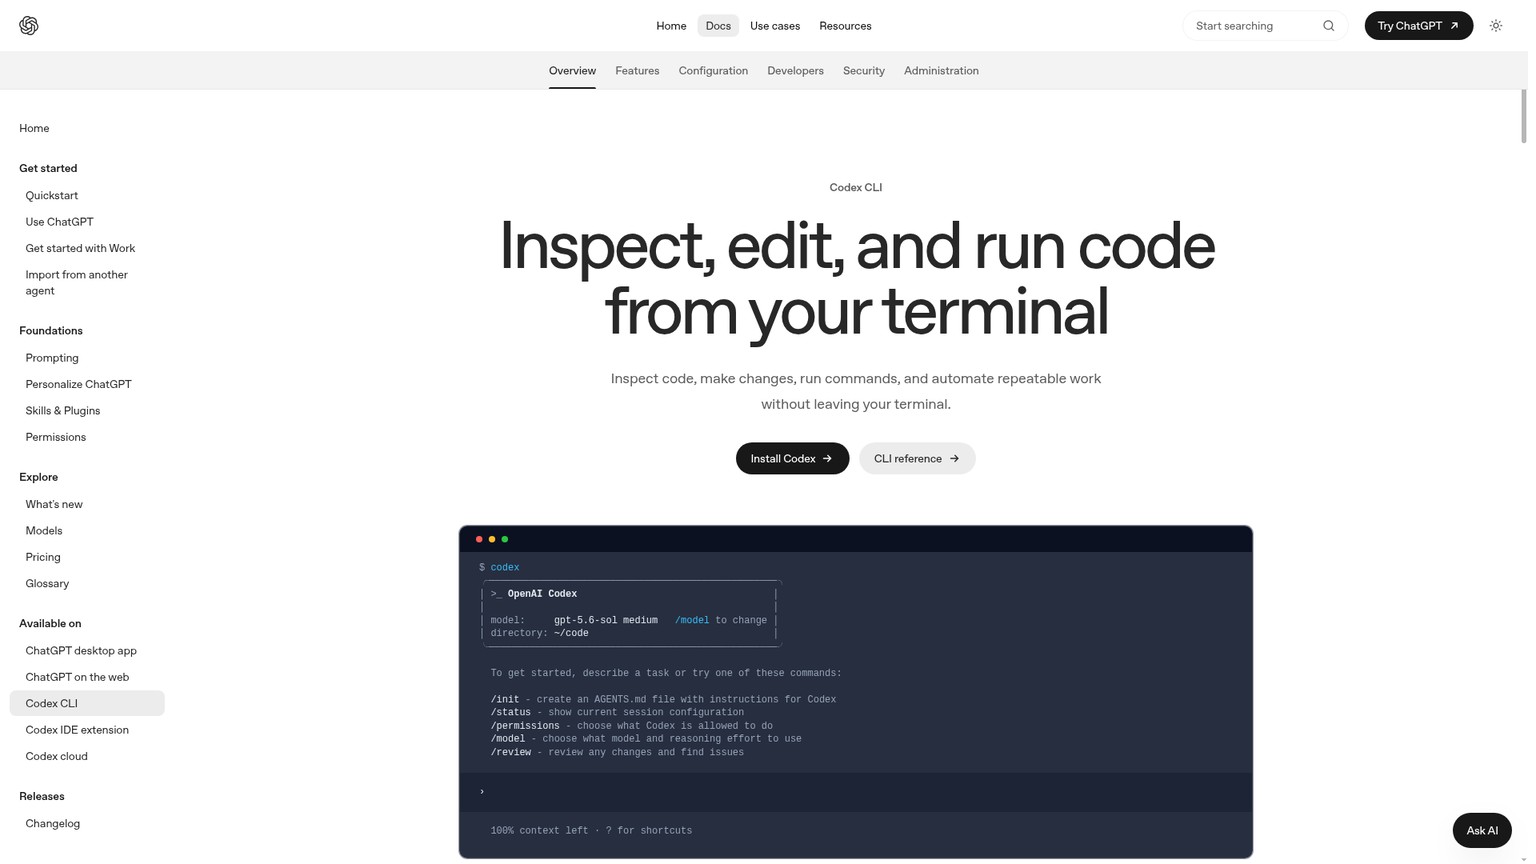Click the /status command line in terminal

617,713
